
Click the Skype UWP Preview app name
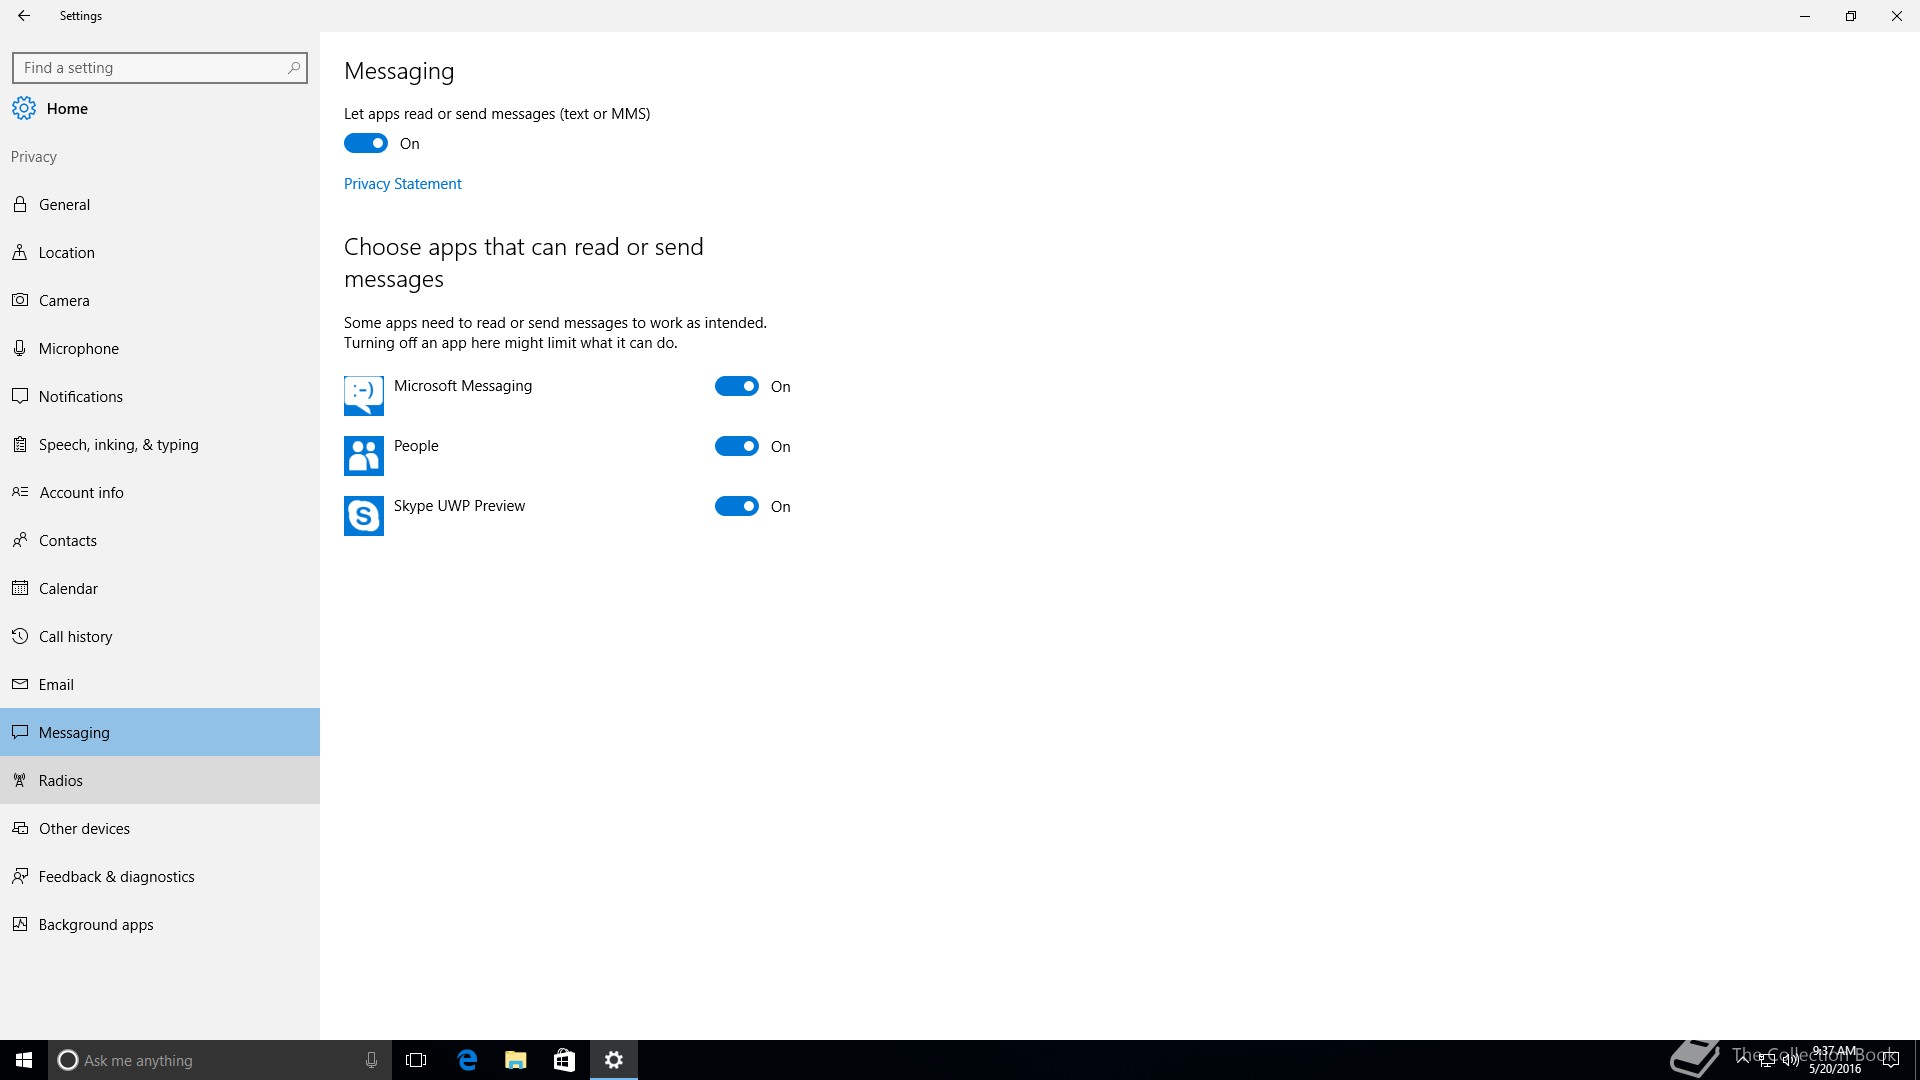459,506
